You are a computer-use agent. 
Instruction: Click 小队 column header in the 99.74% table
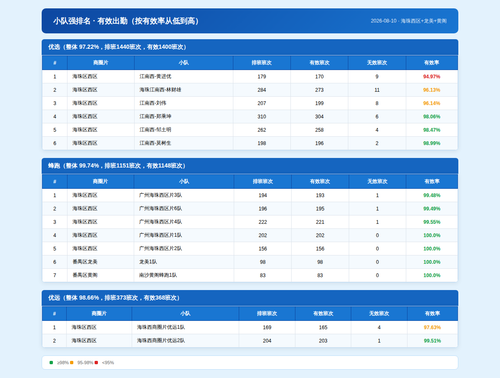tap(184, 181)
